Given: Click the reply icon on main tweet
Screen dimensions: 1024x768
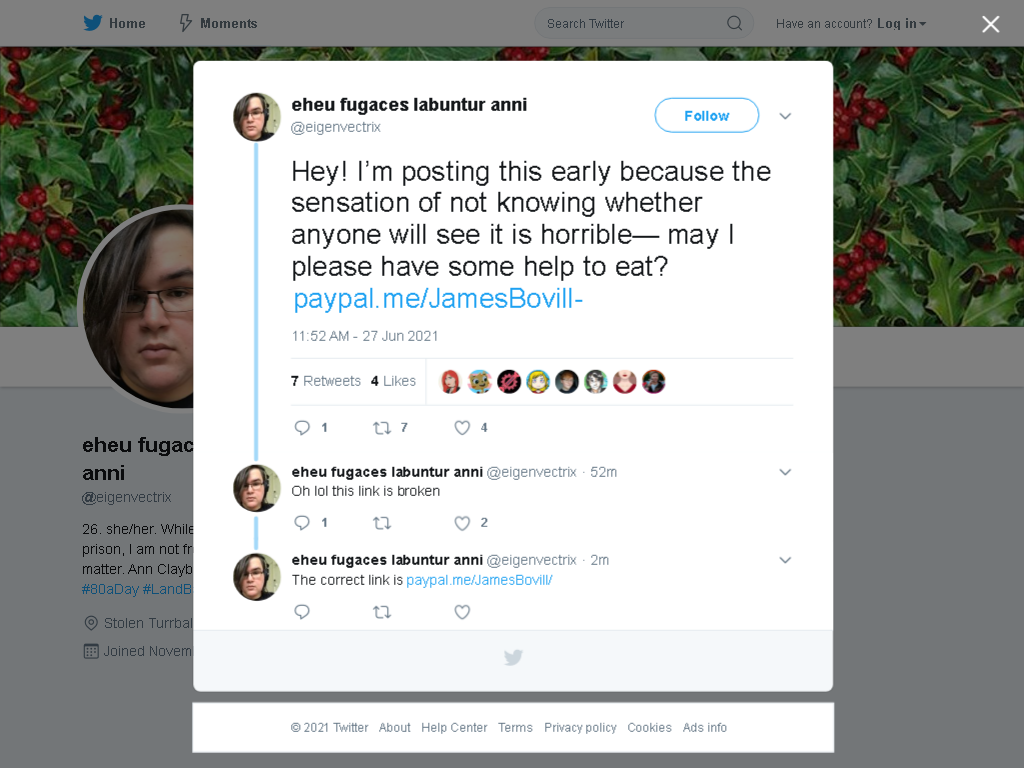Looking at the screenshot, I should (302, 428).
